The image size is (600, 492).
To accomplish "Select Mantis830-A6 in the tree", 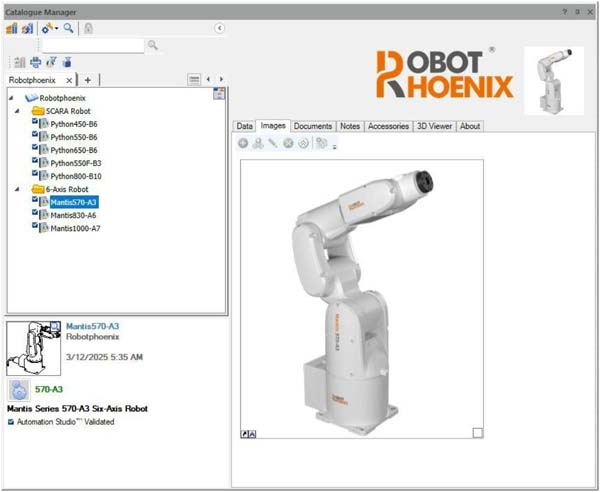I will pos(73,215).
